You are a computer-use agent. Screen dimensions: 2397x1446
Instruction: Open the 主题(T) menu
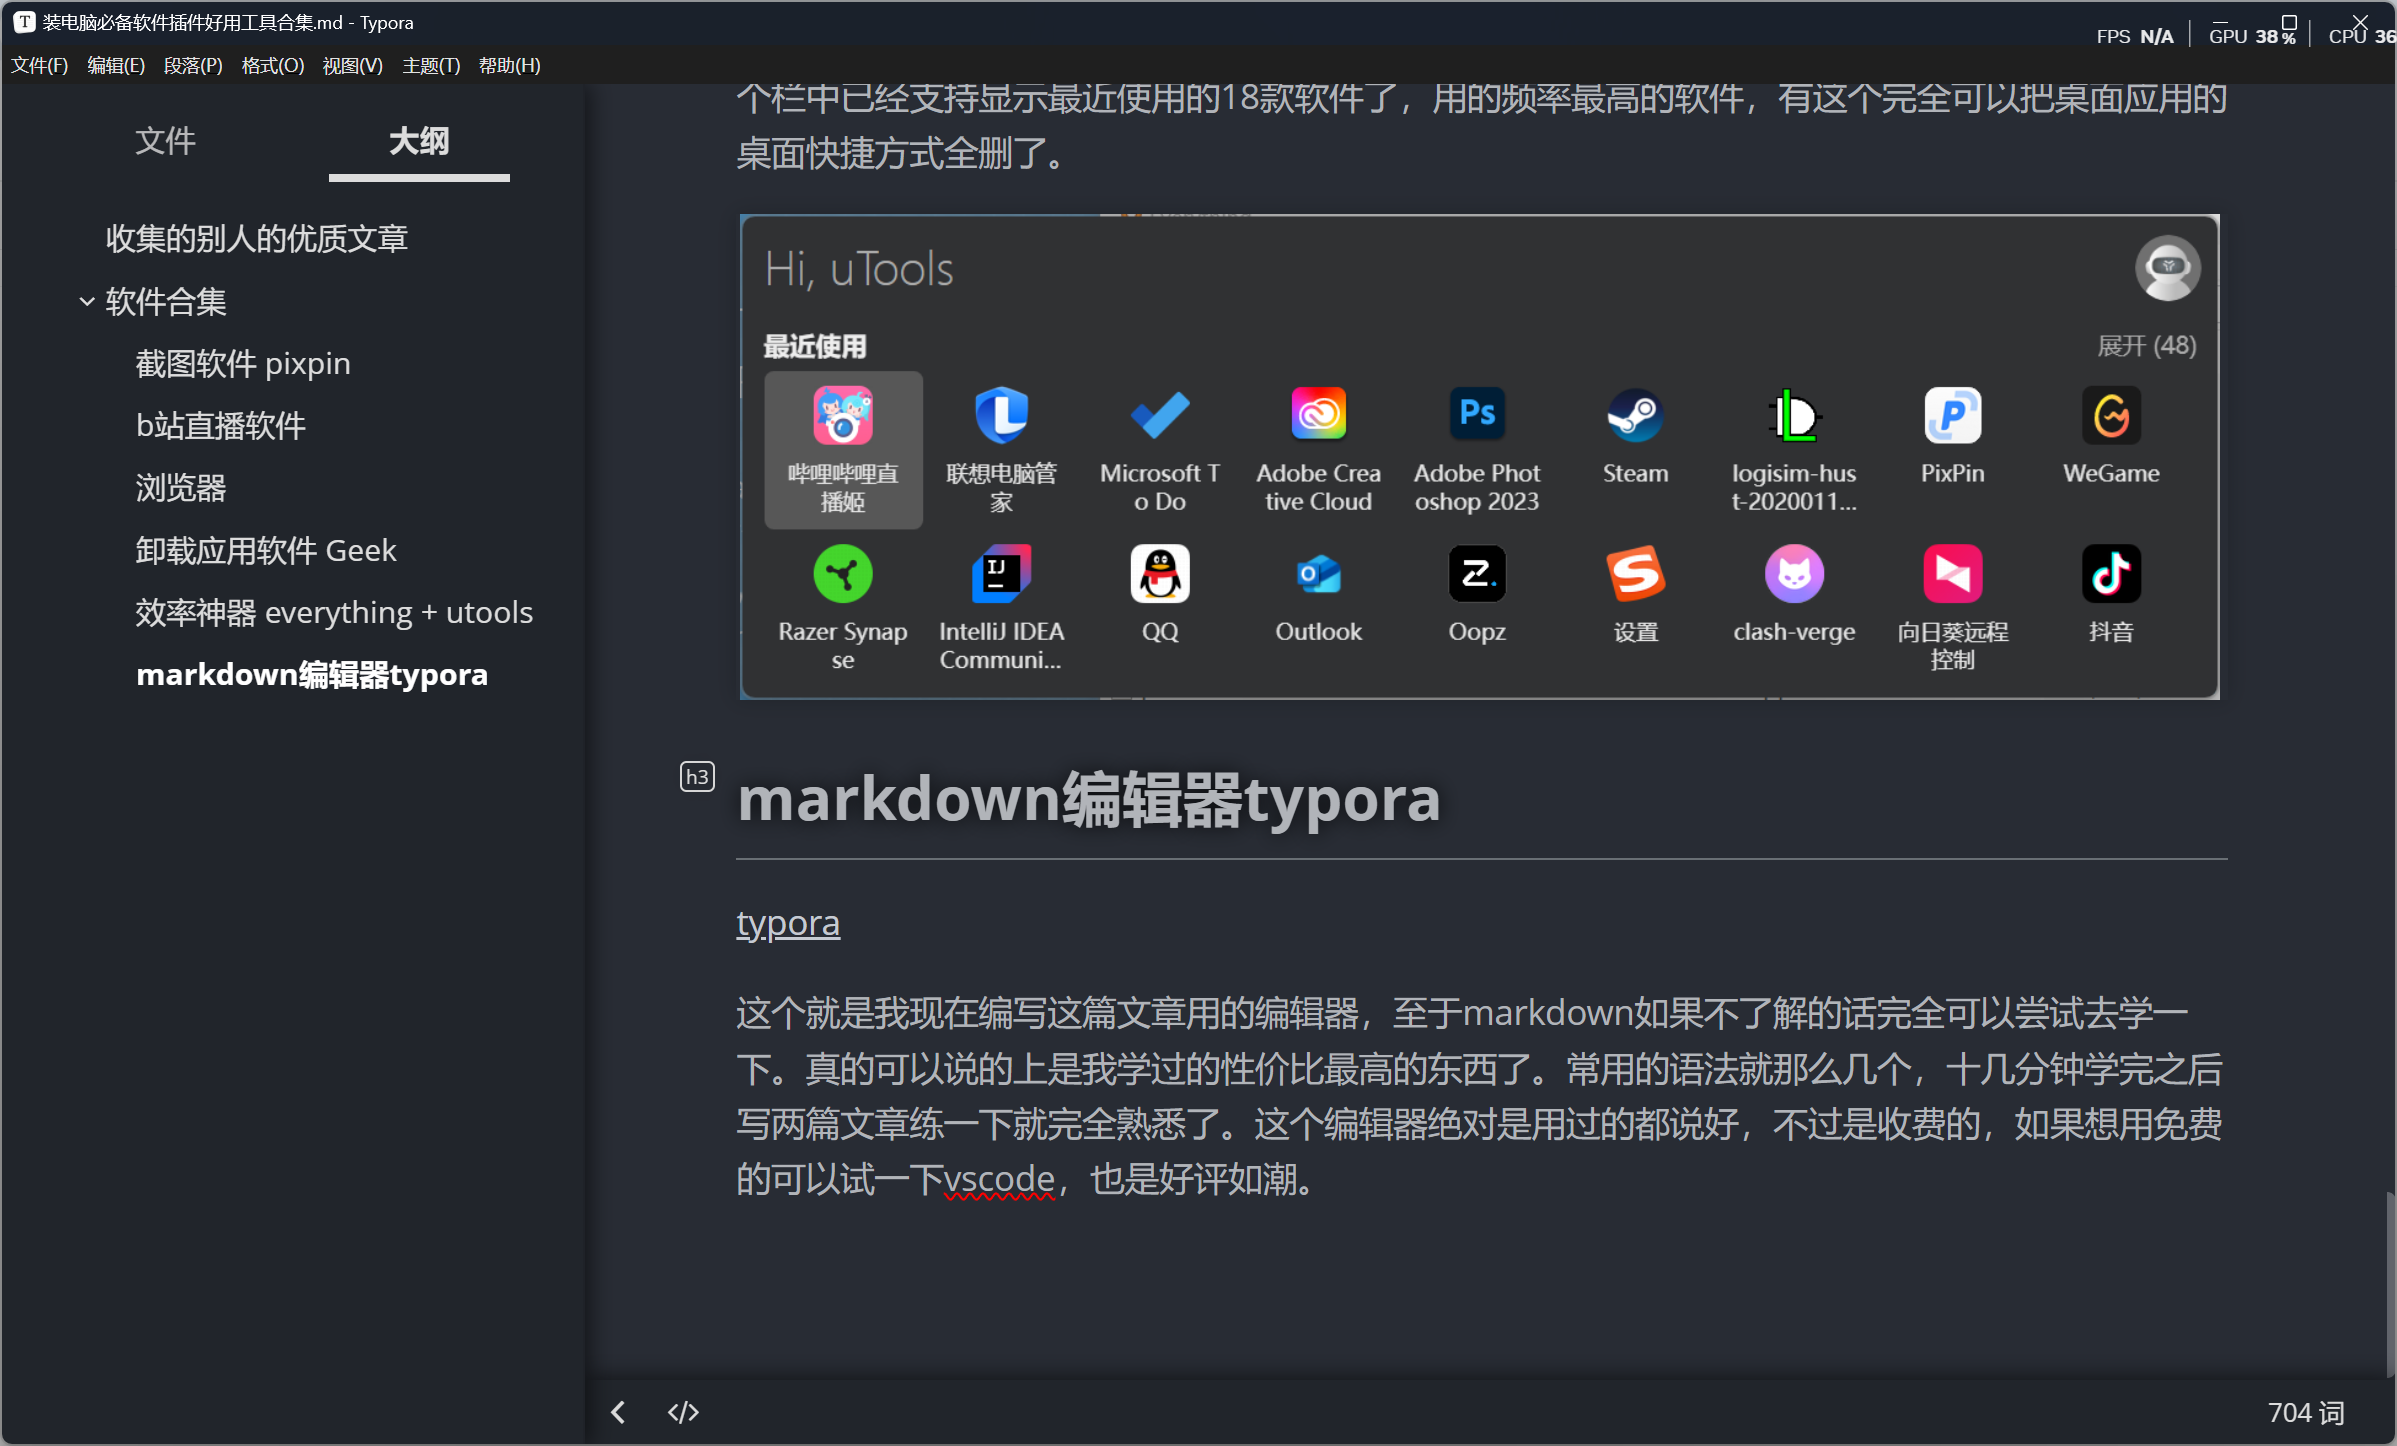click(x=430, y=65)
